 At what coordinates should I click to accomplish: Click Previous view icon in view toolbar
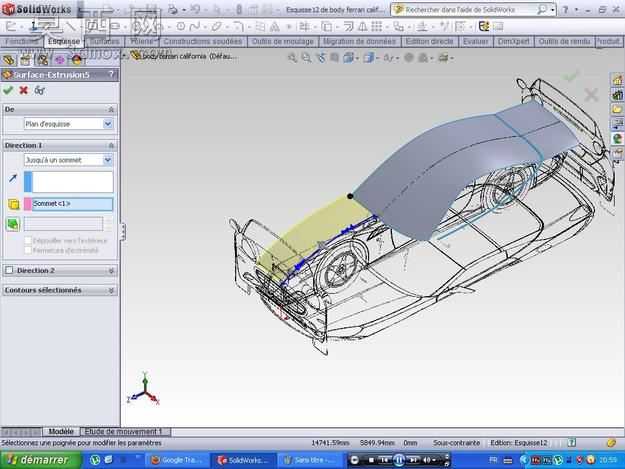point(320,58)
